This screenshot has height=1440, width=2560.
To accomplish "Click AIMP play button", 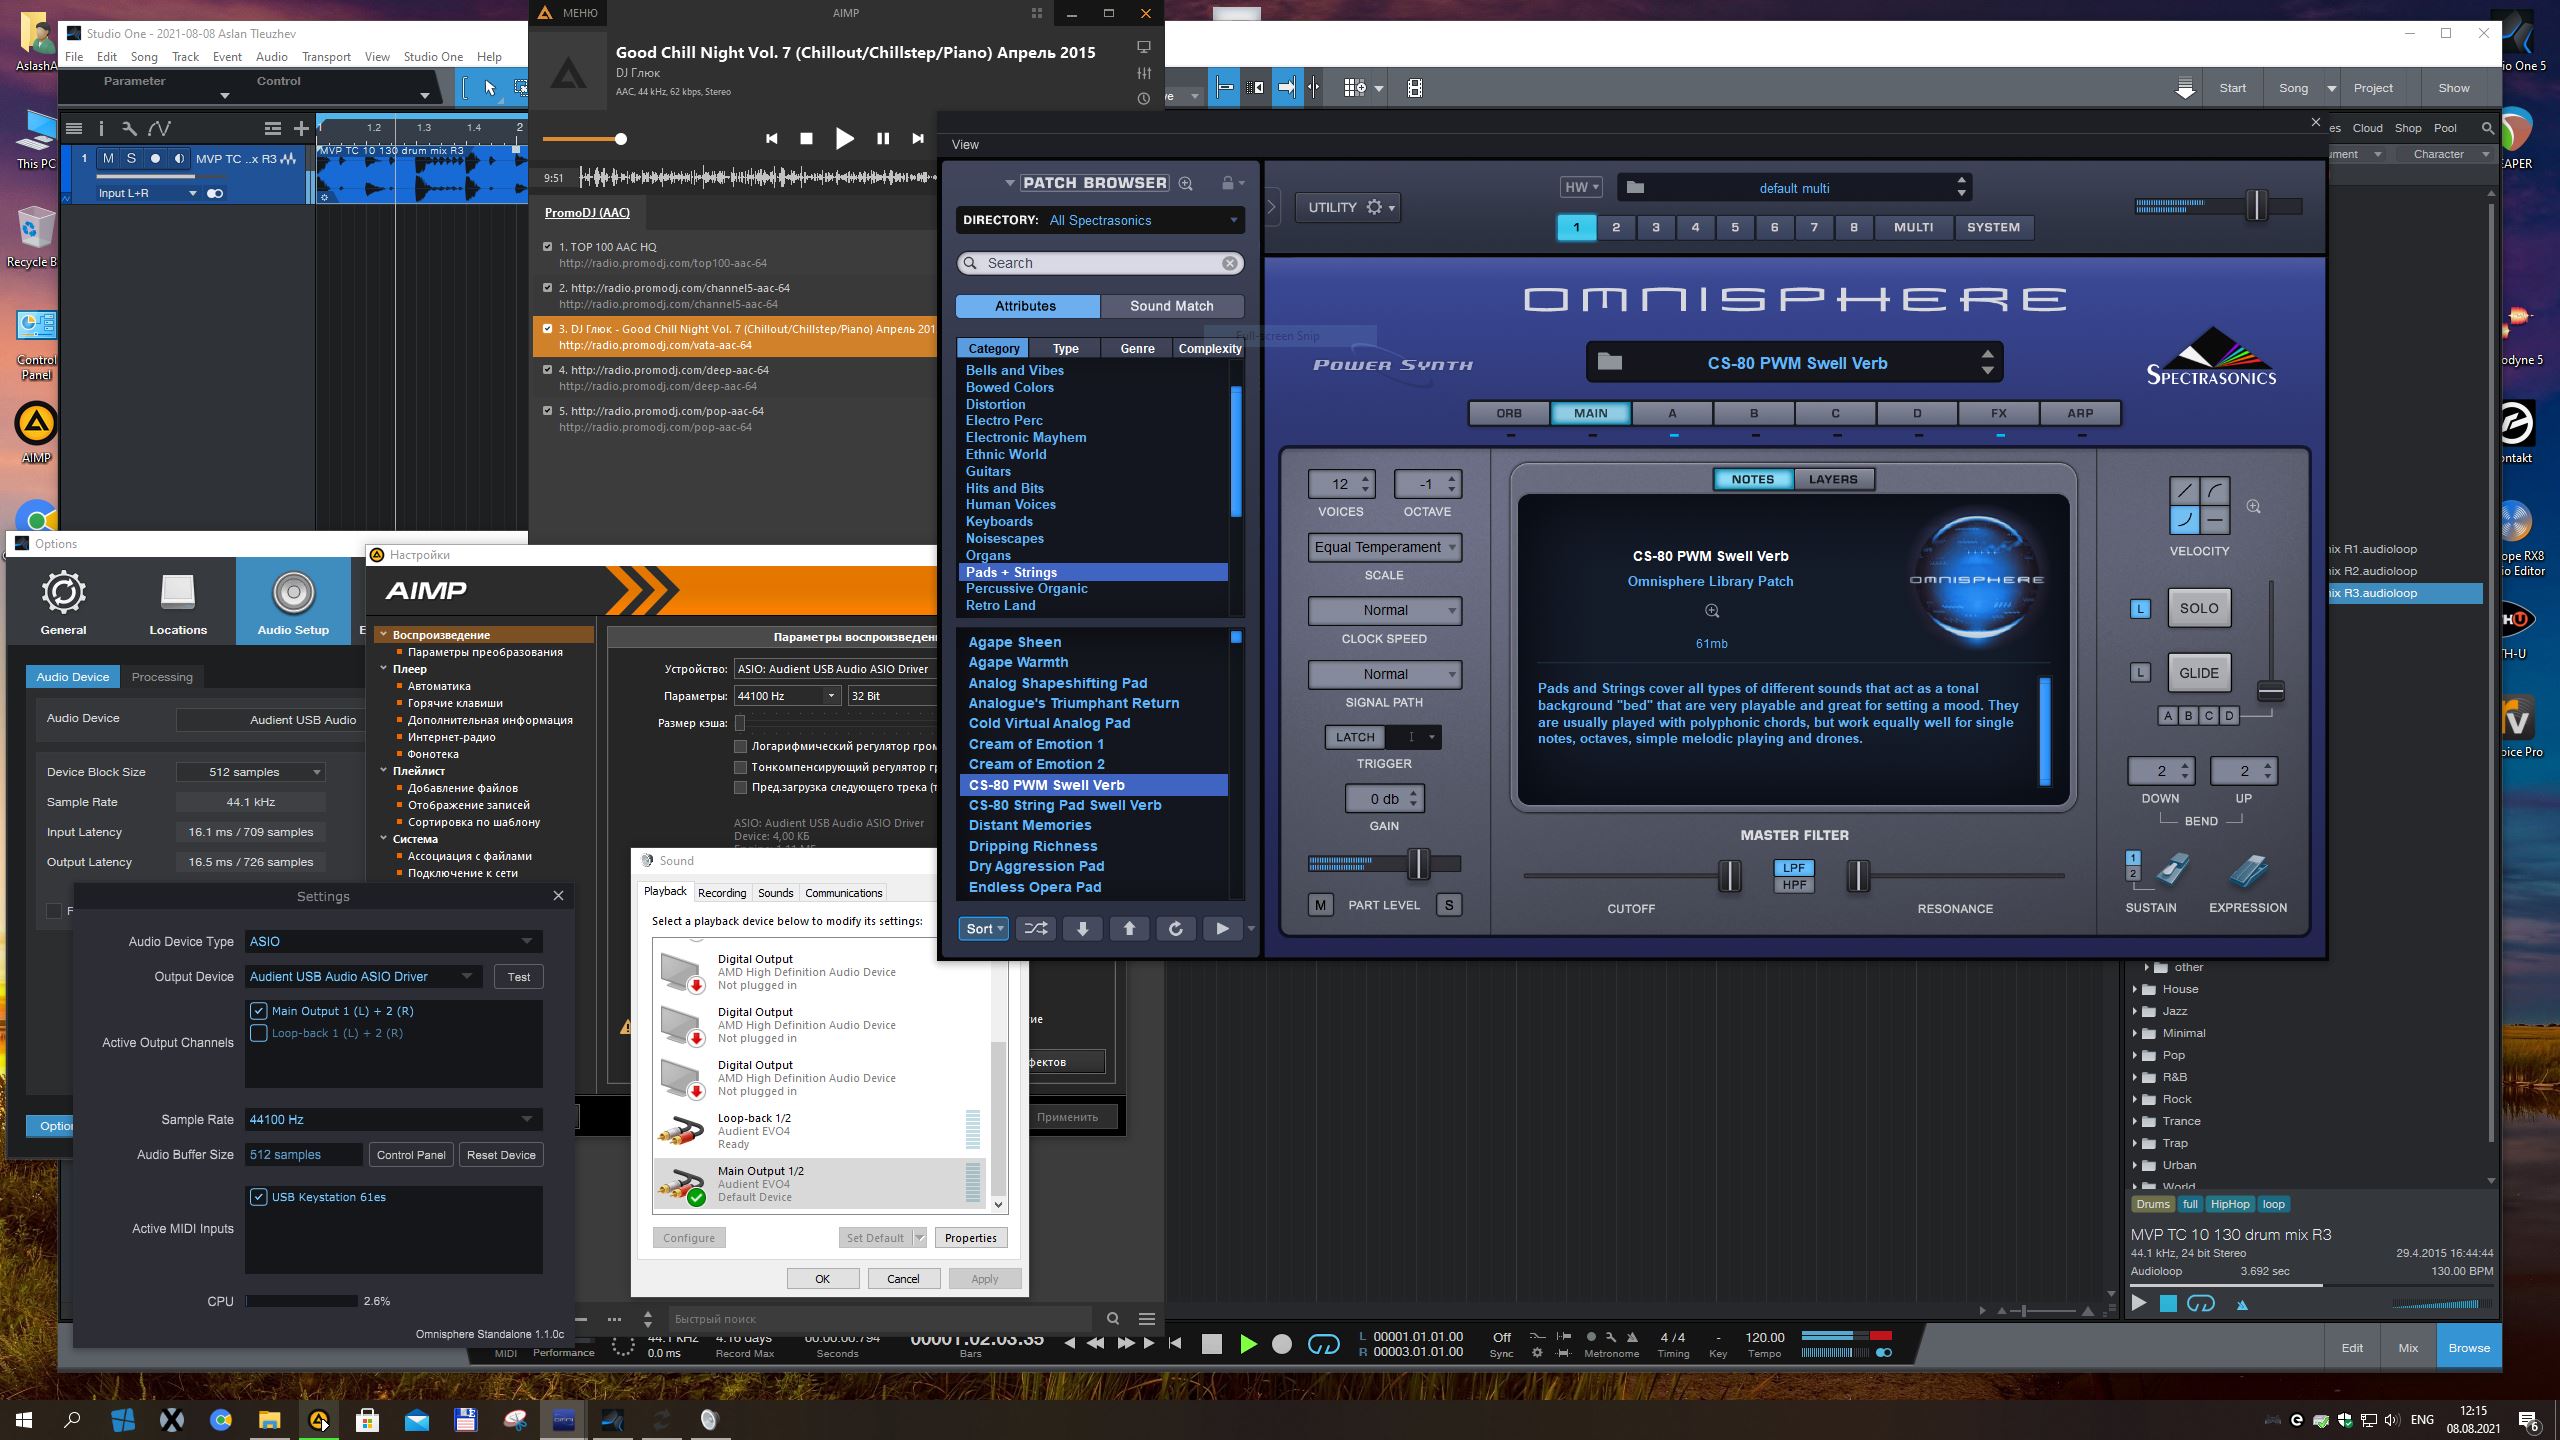I will point(844,139).
